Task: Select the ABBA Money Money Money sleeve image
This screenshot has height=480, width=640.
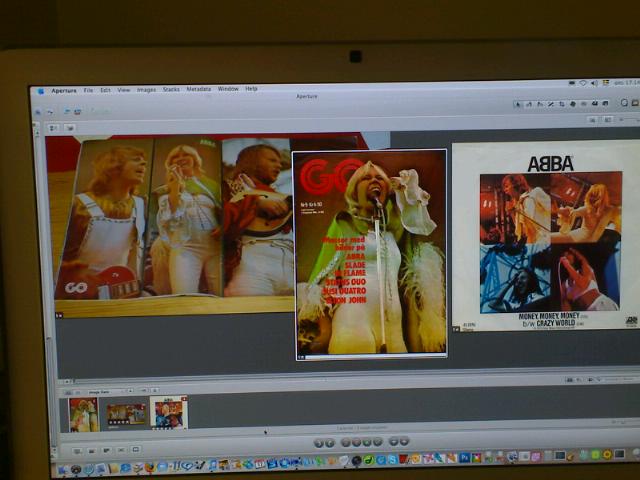Action: point(545,235)
